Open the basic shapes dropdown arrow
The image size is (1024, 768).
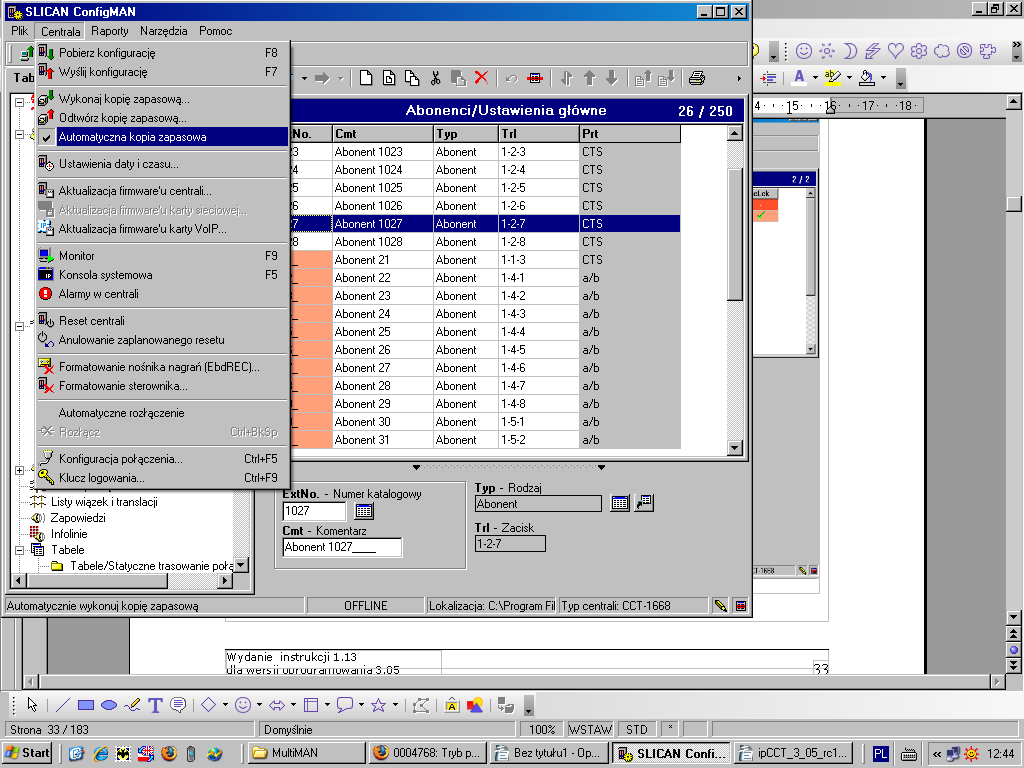pyautogui.click(x=225, y=705)
